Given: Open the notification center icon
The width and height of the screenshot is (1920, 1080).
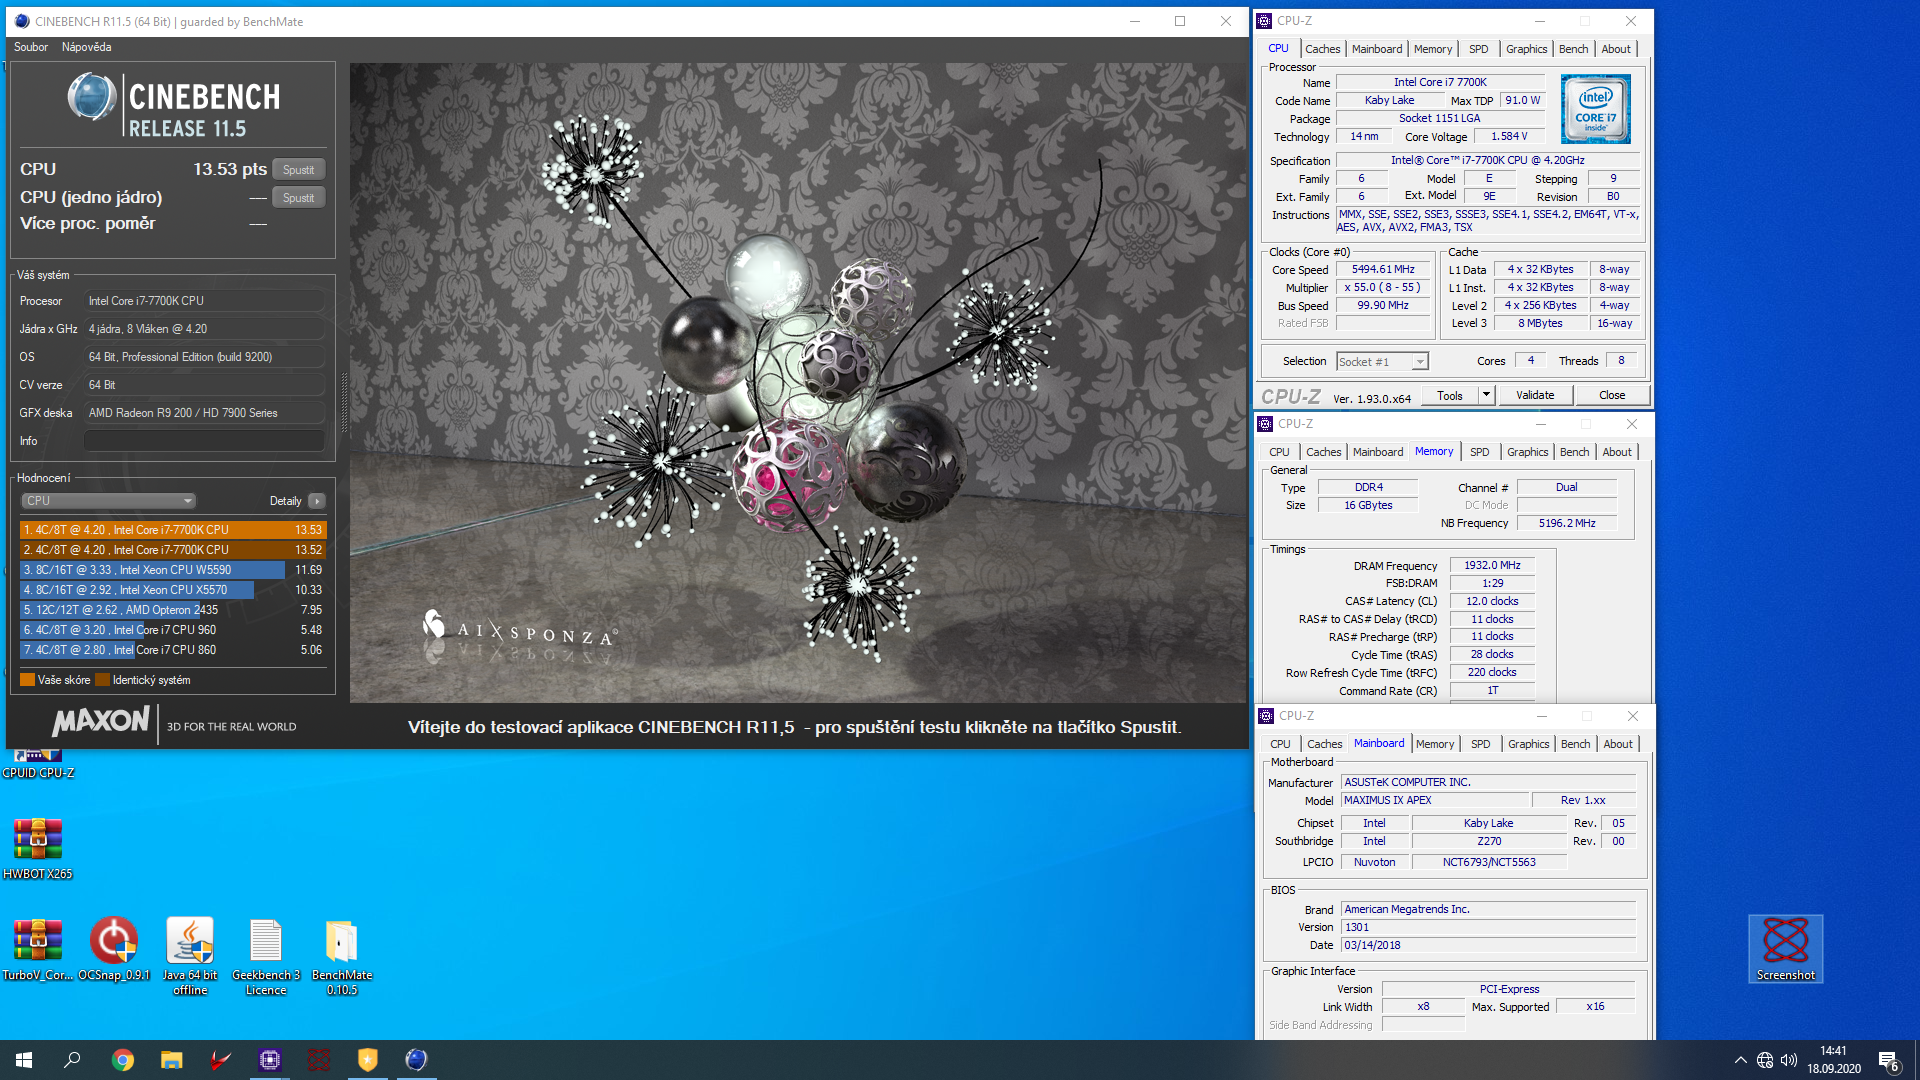Looking at the screenshot, I should [x=1889, y=1061].
